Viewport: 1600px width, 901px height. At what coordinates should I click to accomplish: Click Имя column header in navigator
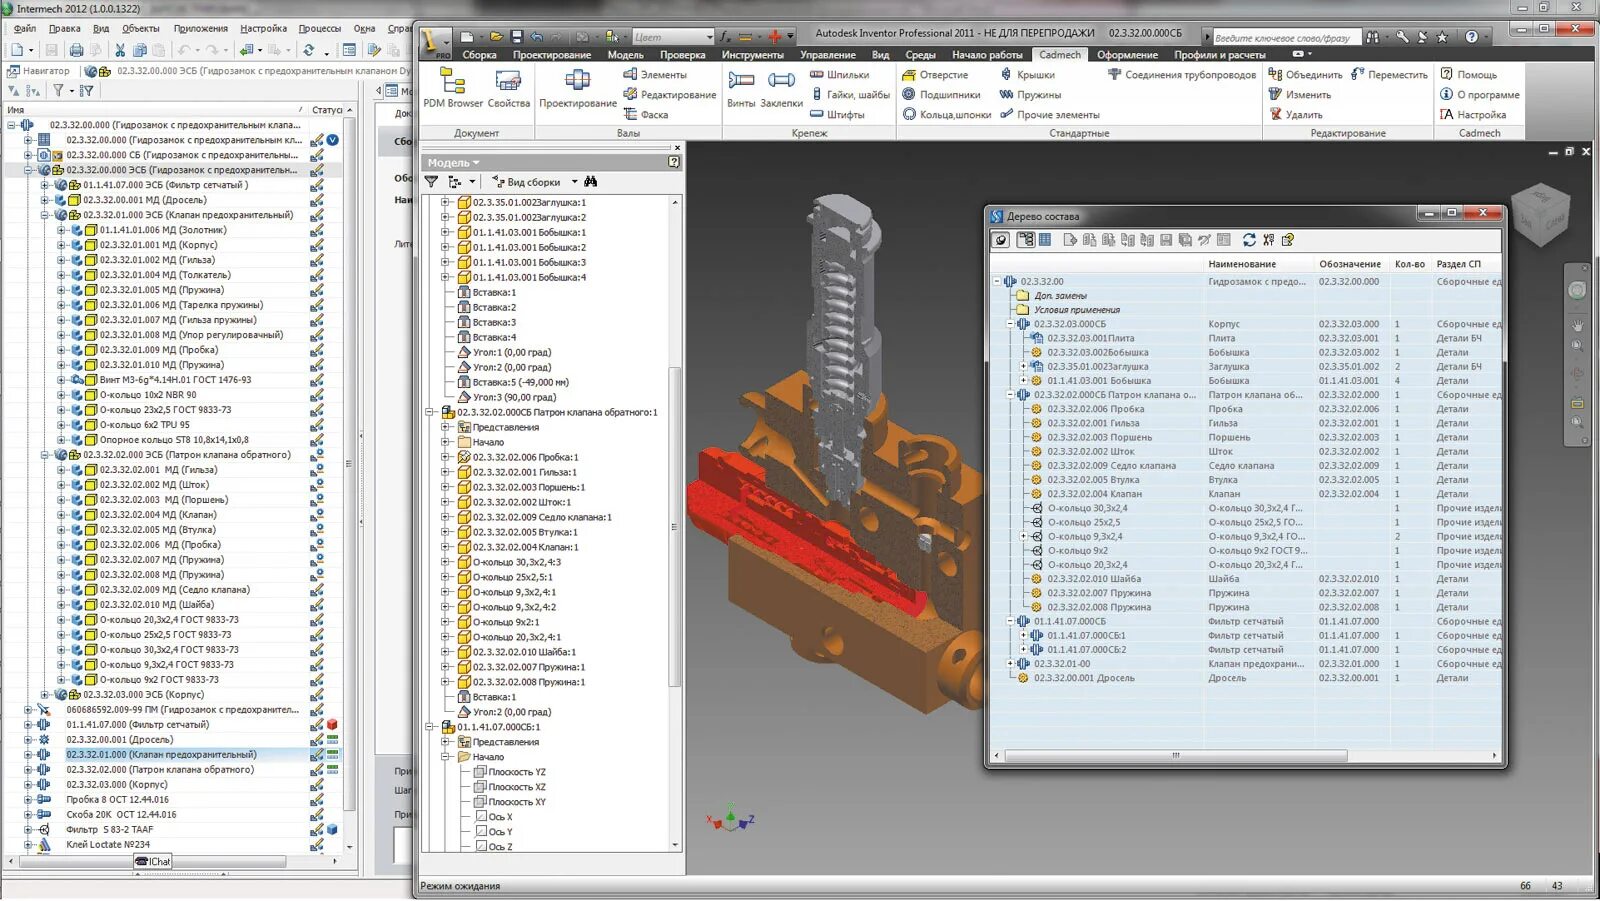(155, 110)
